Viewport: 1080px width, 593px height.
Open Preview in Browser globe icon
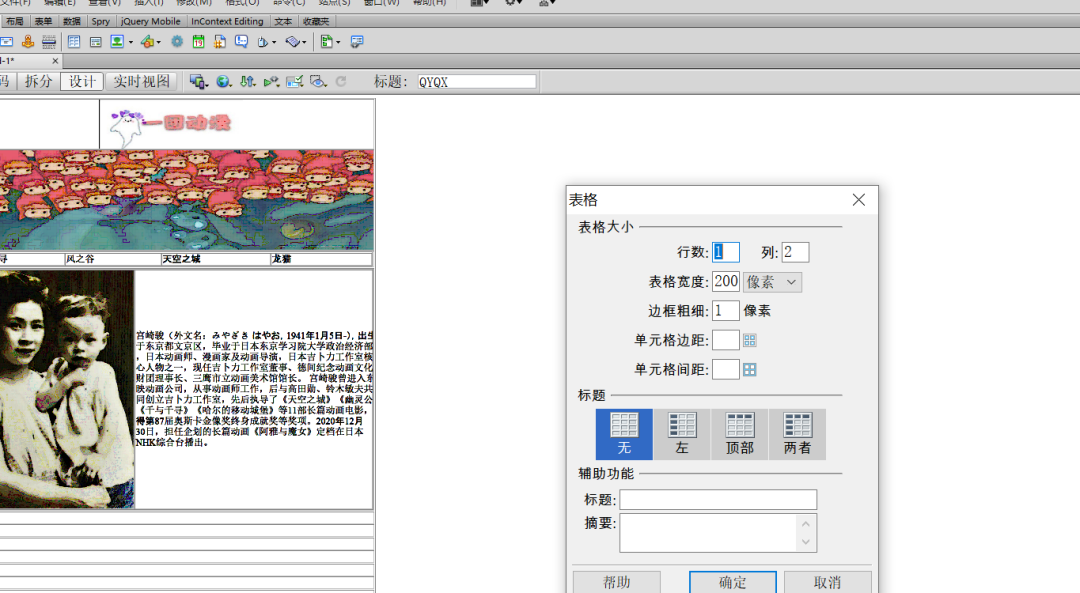pyautogui.click(x=222, y=81)
